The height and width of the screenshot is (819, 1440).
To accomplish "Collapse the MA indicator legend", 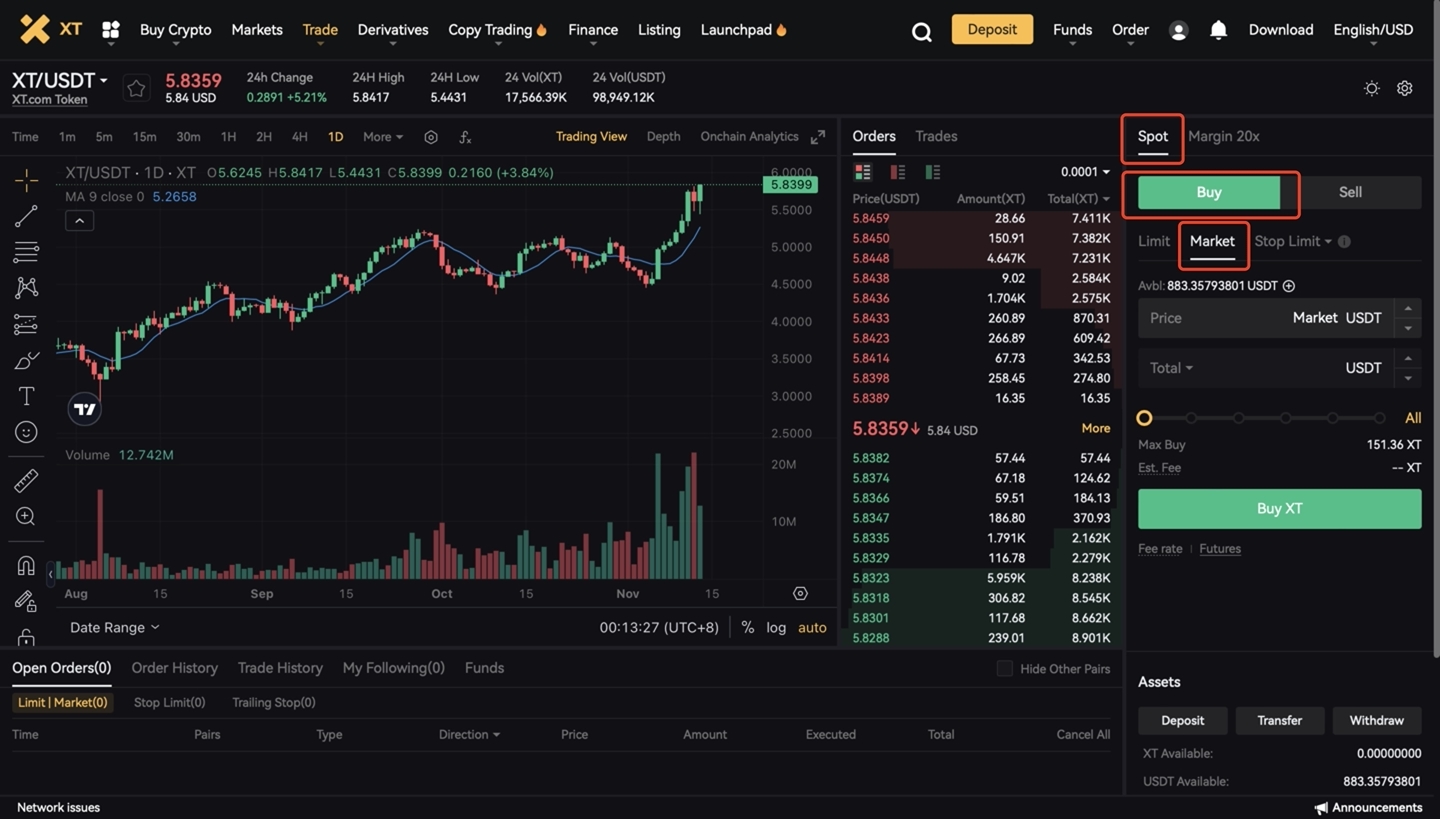I will 79,221.
